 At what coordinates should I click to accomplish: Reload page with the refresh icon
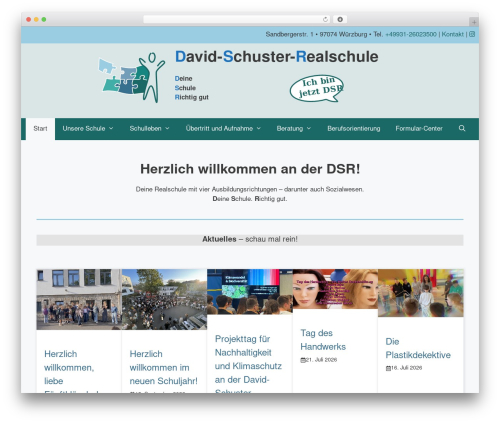pyautogui.click(x=325, y=20)
